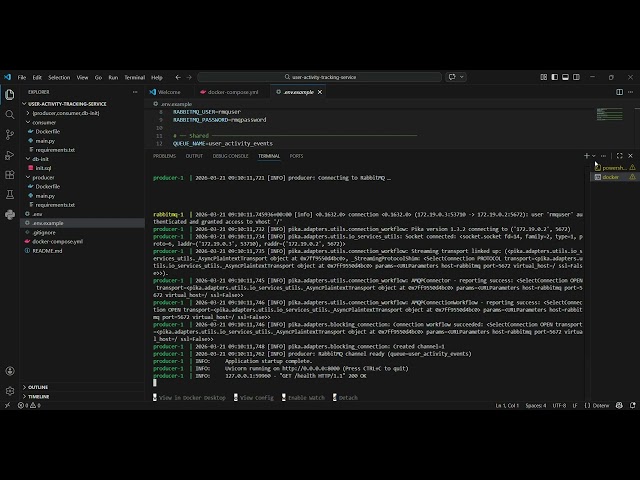The height and width of the screenshot is (480, 640).
Task: Expand the {producer,consumer,db-init} folder
Action: [82, 113]
